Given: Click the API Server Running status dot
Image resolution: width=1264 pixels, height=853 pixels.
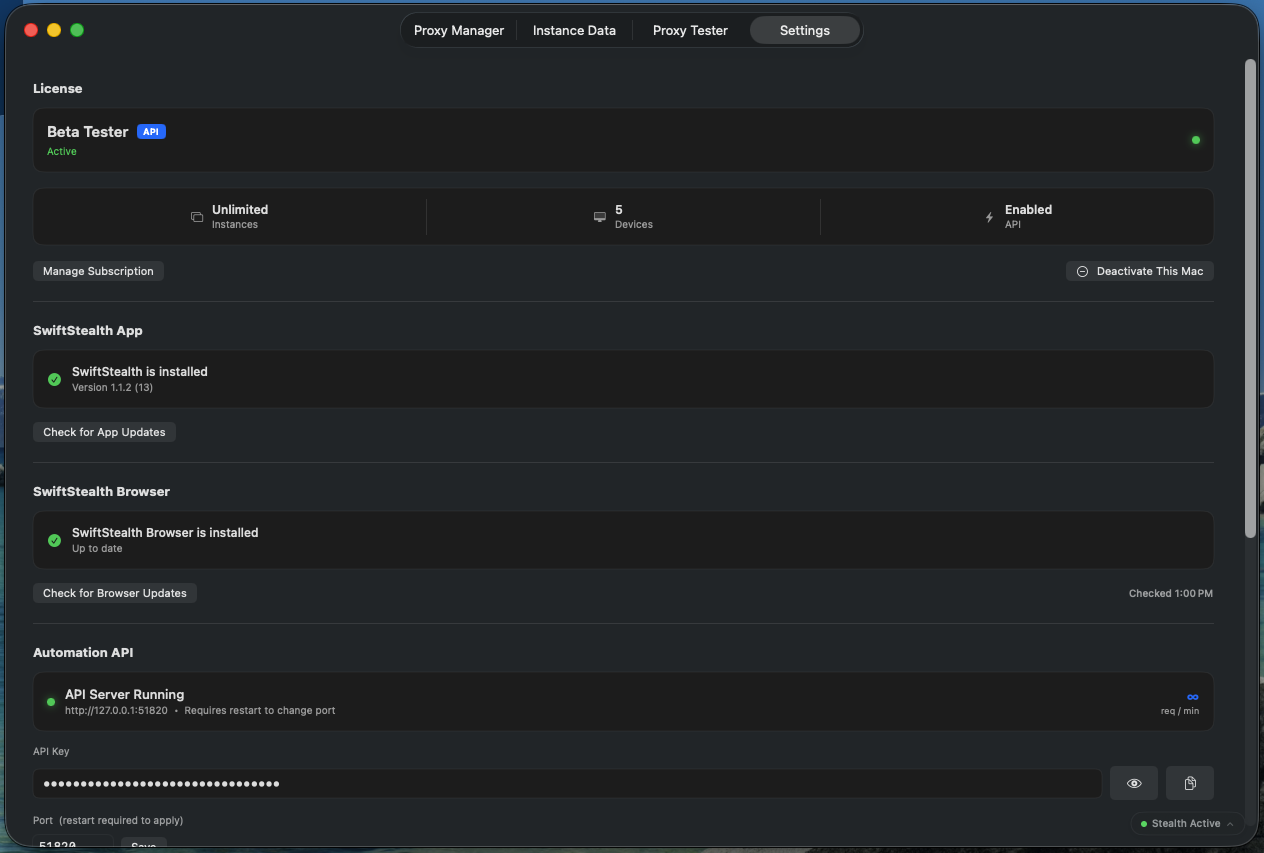Looking at the screenshot, I should point(51,702).
